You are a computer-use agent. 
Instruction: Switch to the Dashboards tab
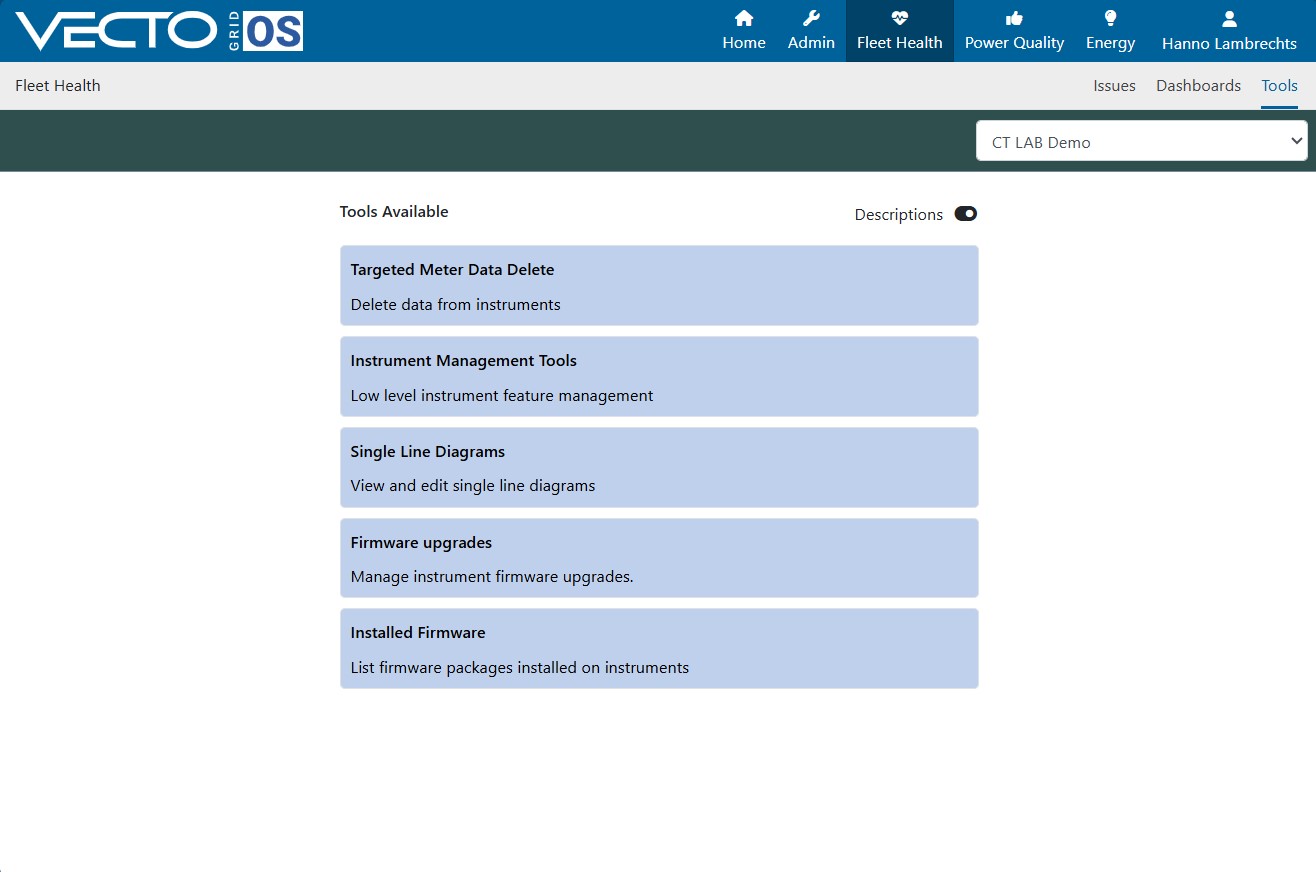click(1198, 86)
